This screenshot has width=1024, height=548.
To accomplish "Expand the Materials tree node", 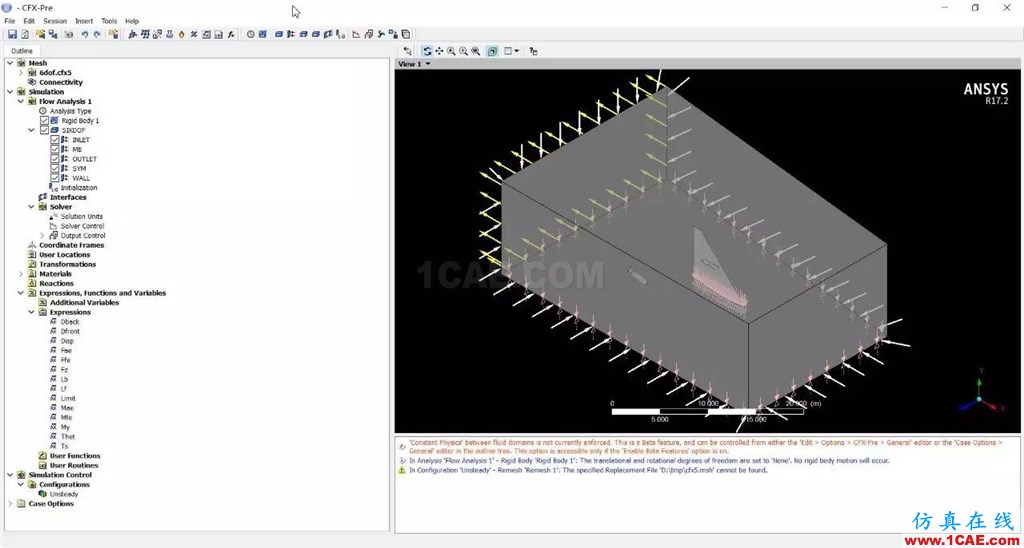I will point(21,274).
